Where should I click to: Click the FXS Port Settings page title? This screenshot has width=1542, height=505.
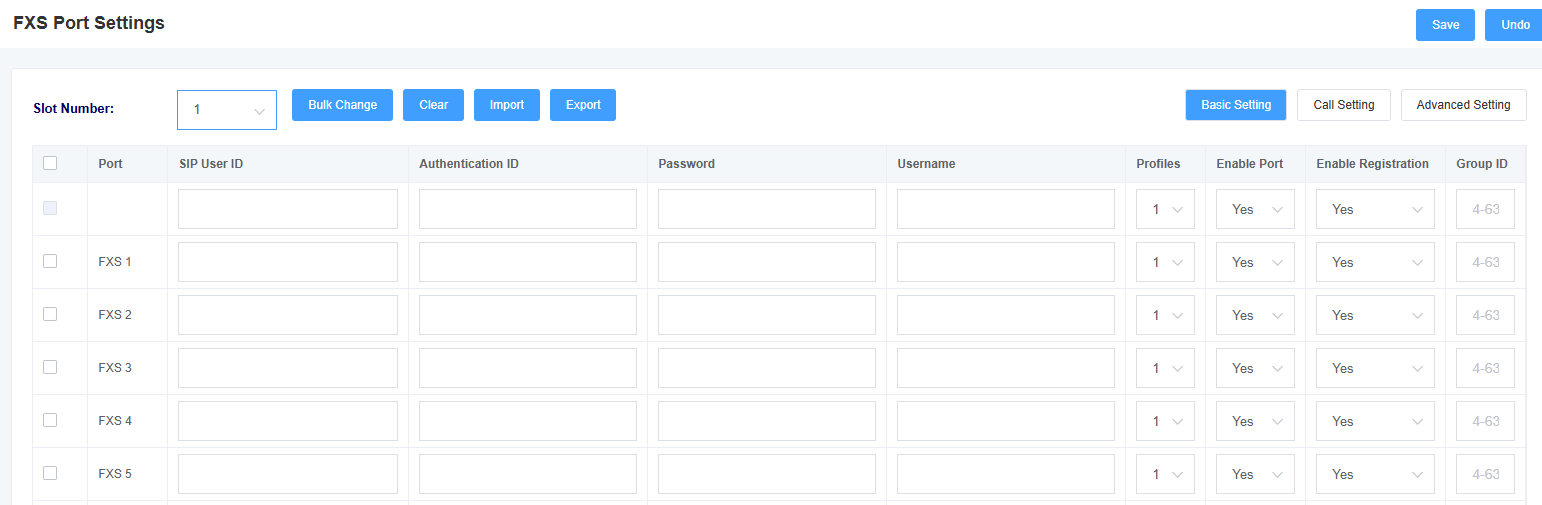tap(89, 23)
